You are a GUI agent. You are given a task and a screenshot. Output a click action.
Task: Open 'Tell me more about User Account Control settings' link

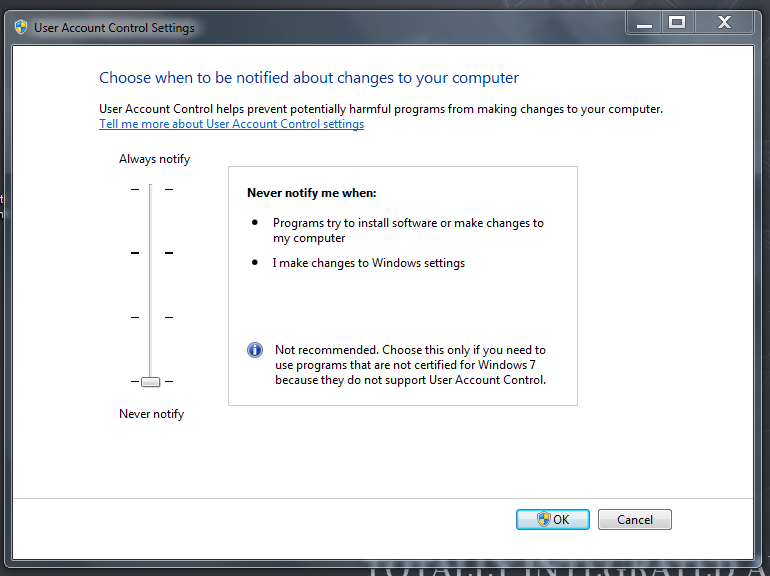pos(231,124)
